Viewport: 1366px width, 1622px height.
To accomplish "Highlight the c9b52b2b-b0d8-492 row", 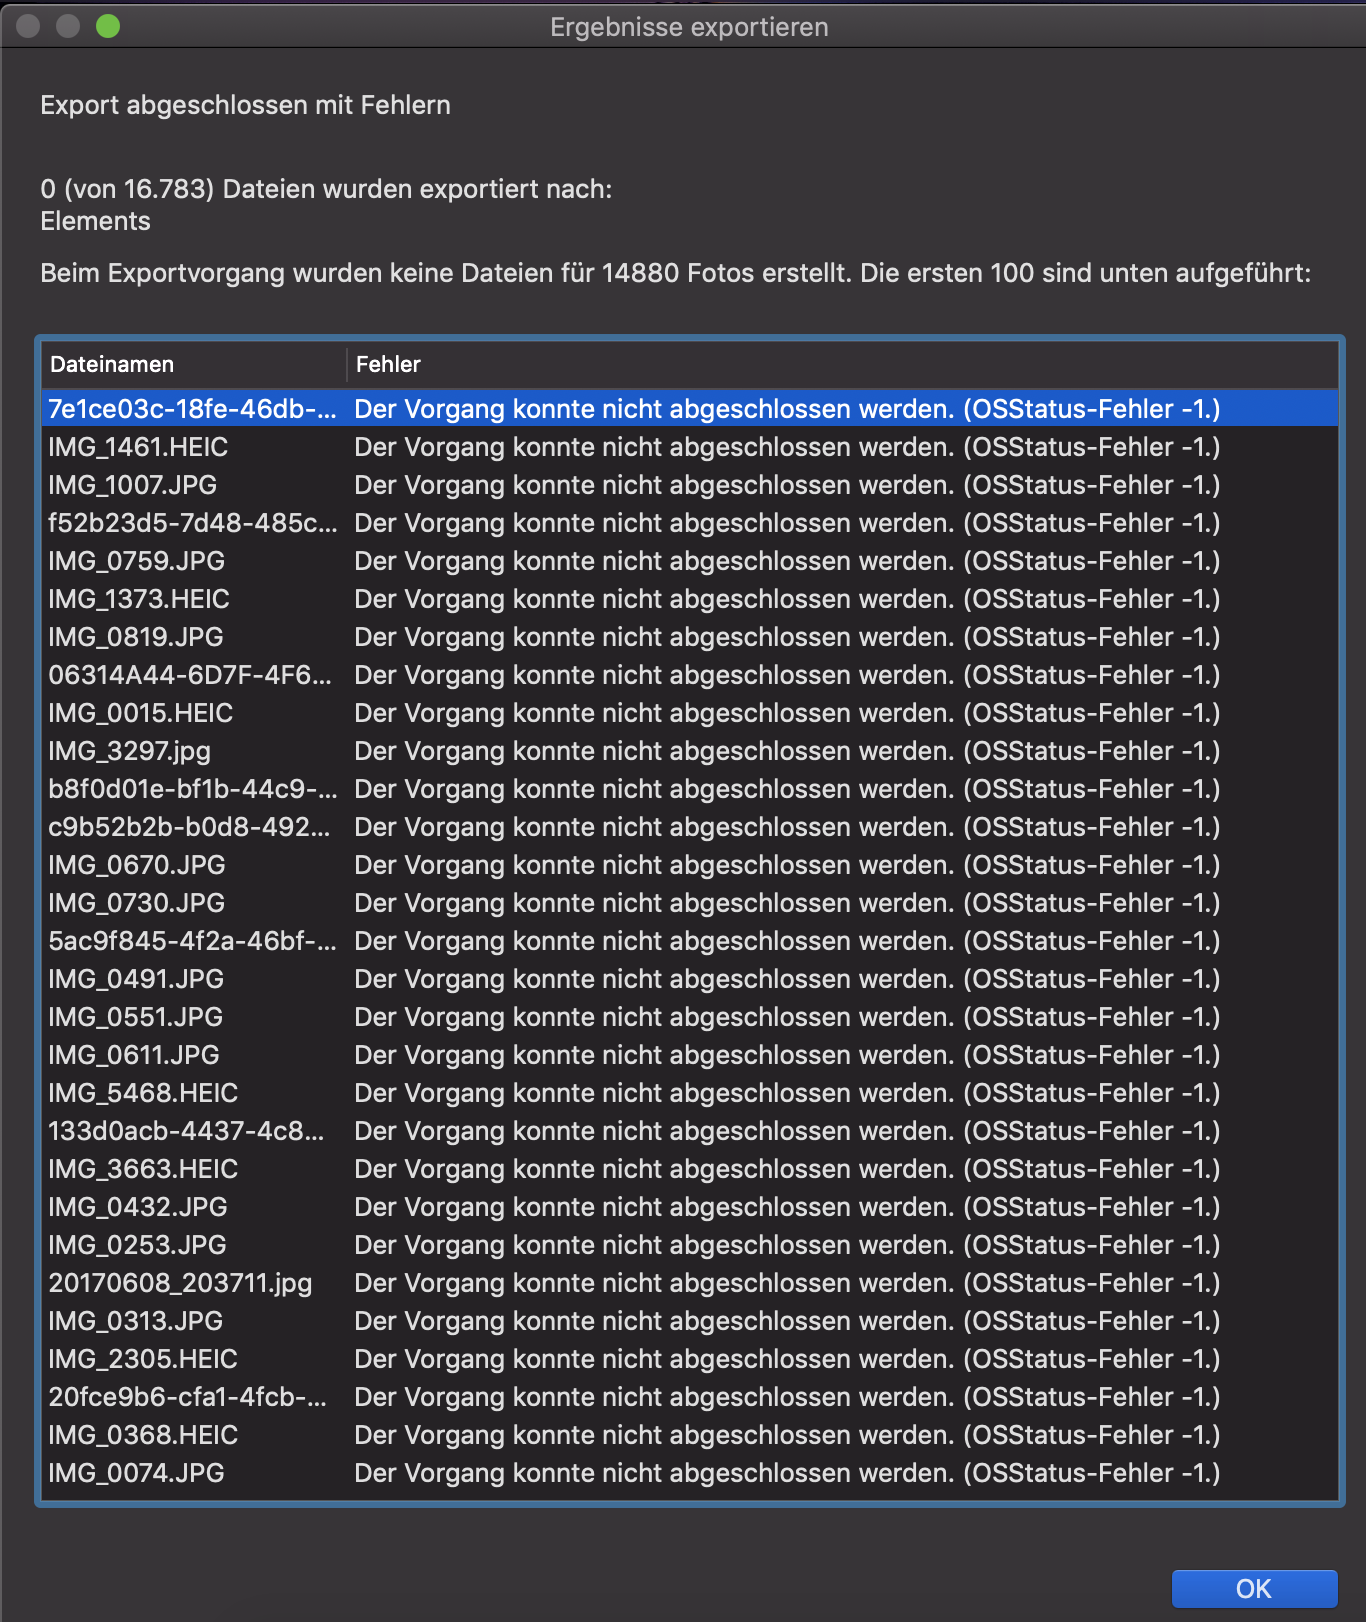I will click(x=190, y=827).
